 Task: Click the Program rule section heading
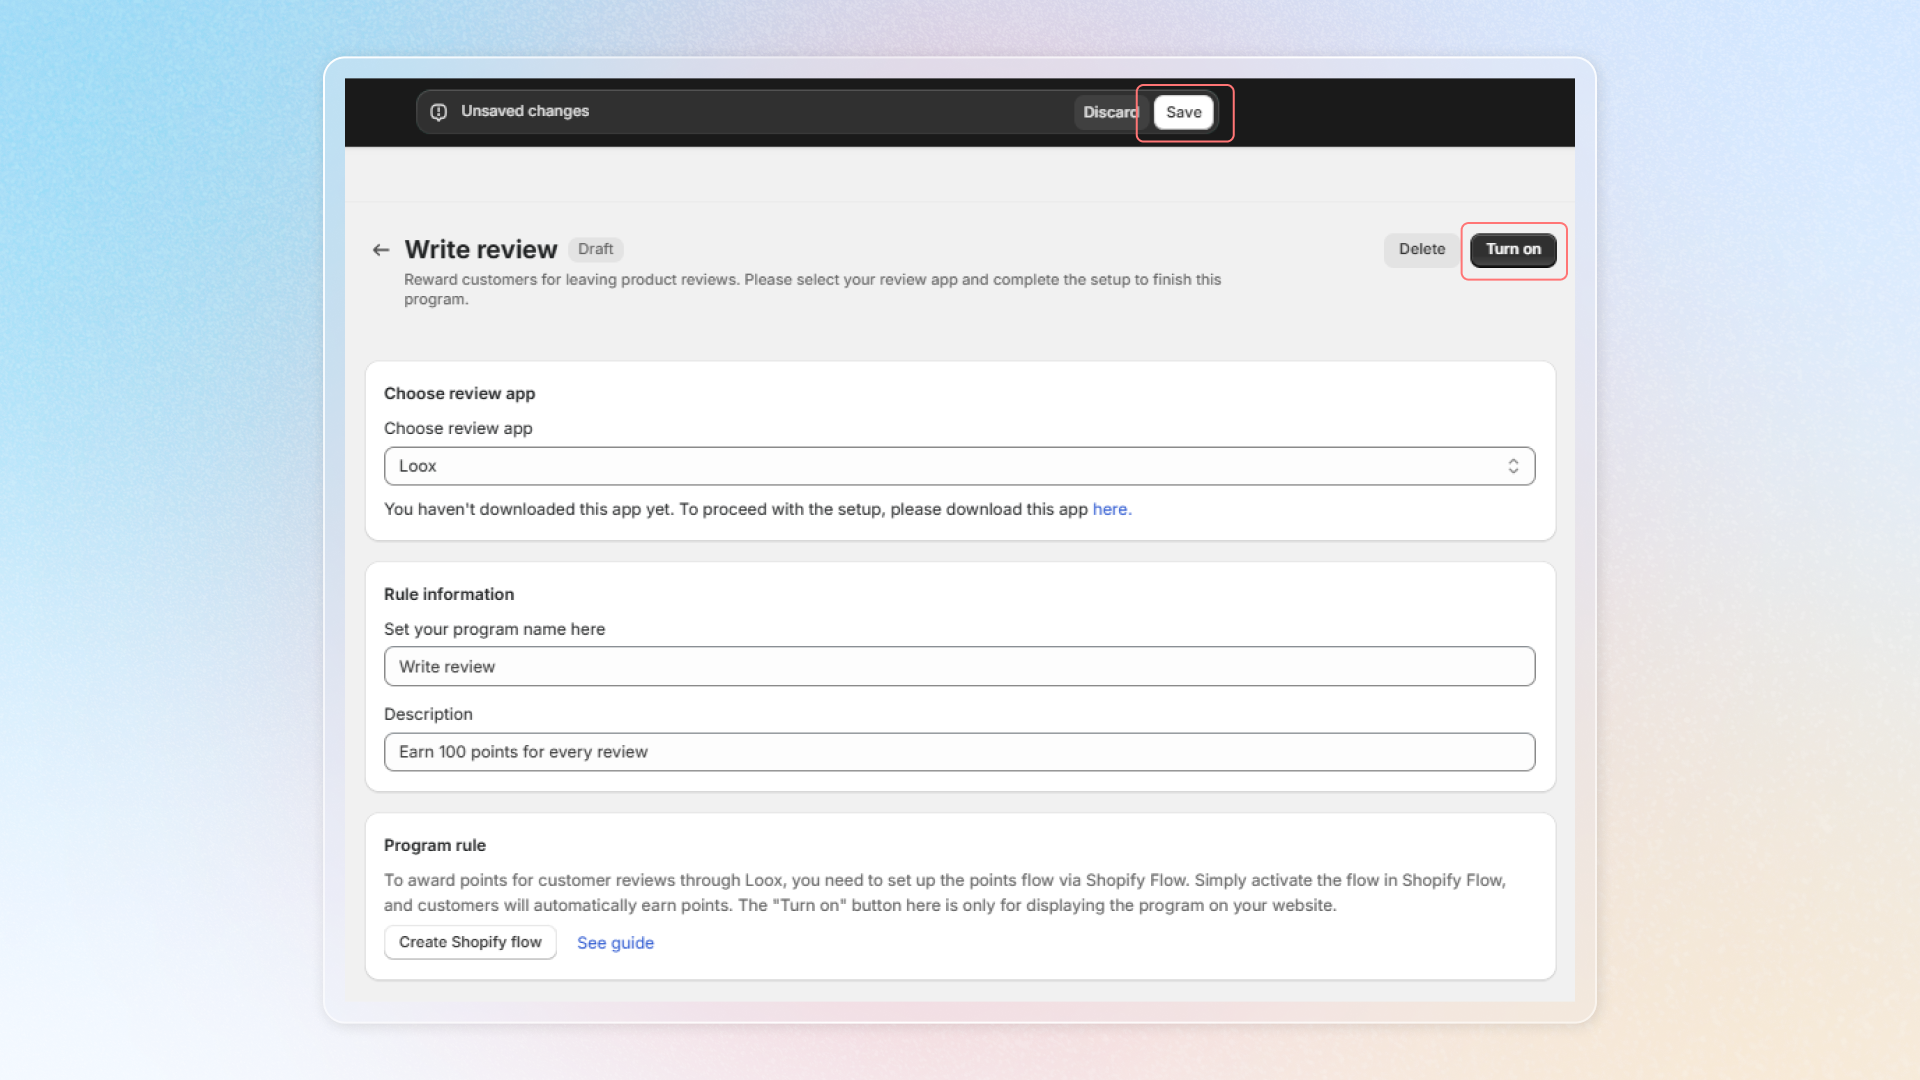coord(435,845)
